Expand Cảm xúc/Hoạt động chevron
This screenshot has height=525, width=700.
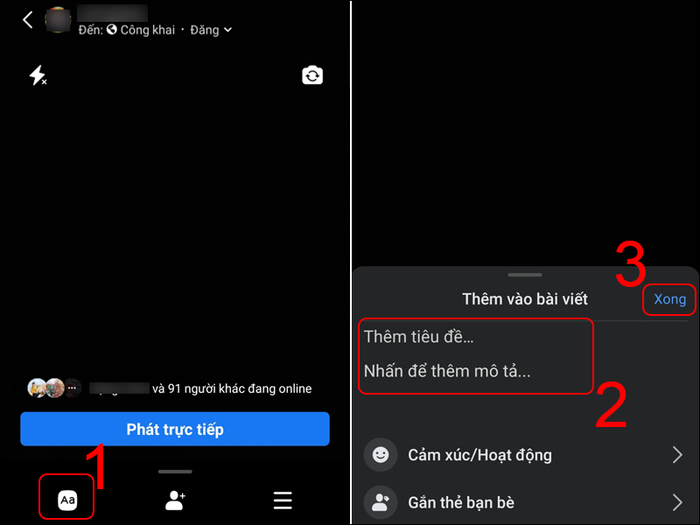pos(677,455)
